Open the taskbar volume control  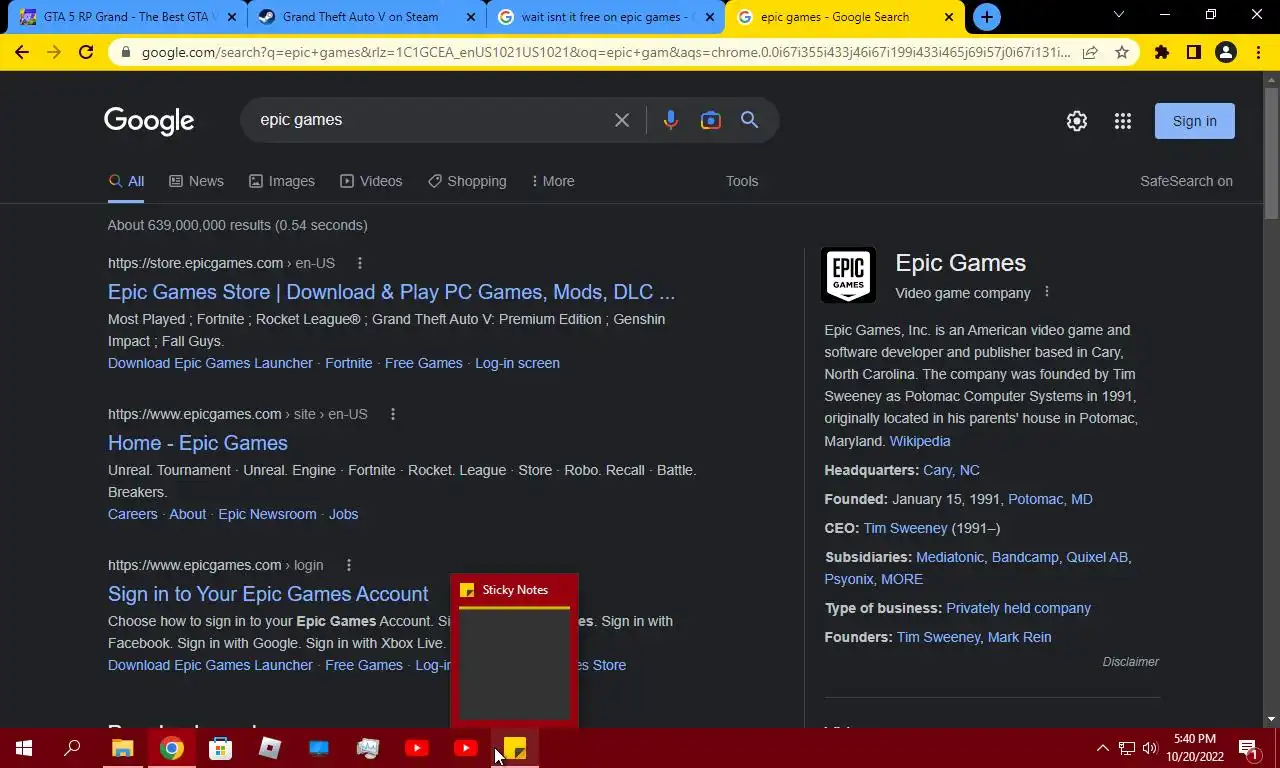click(x=1150, y=748)
